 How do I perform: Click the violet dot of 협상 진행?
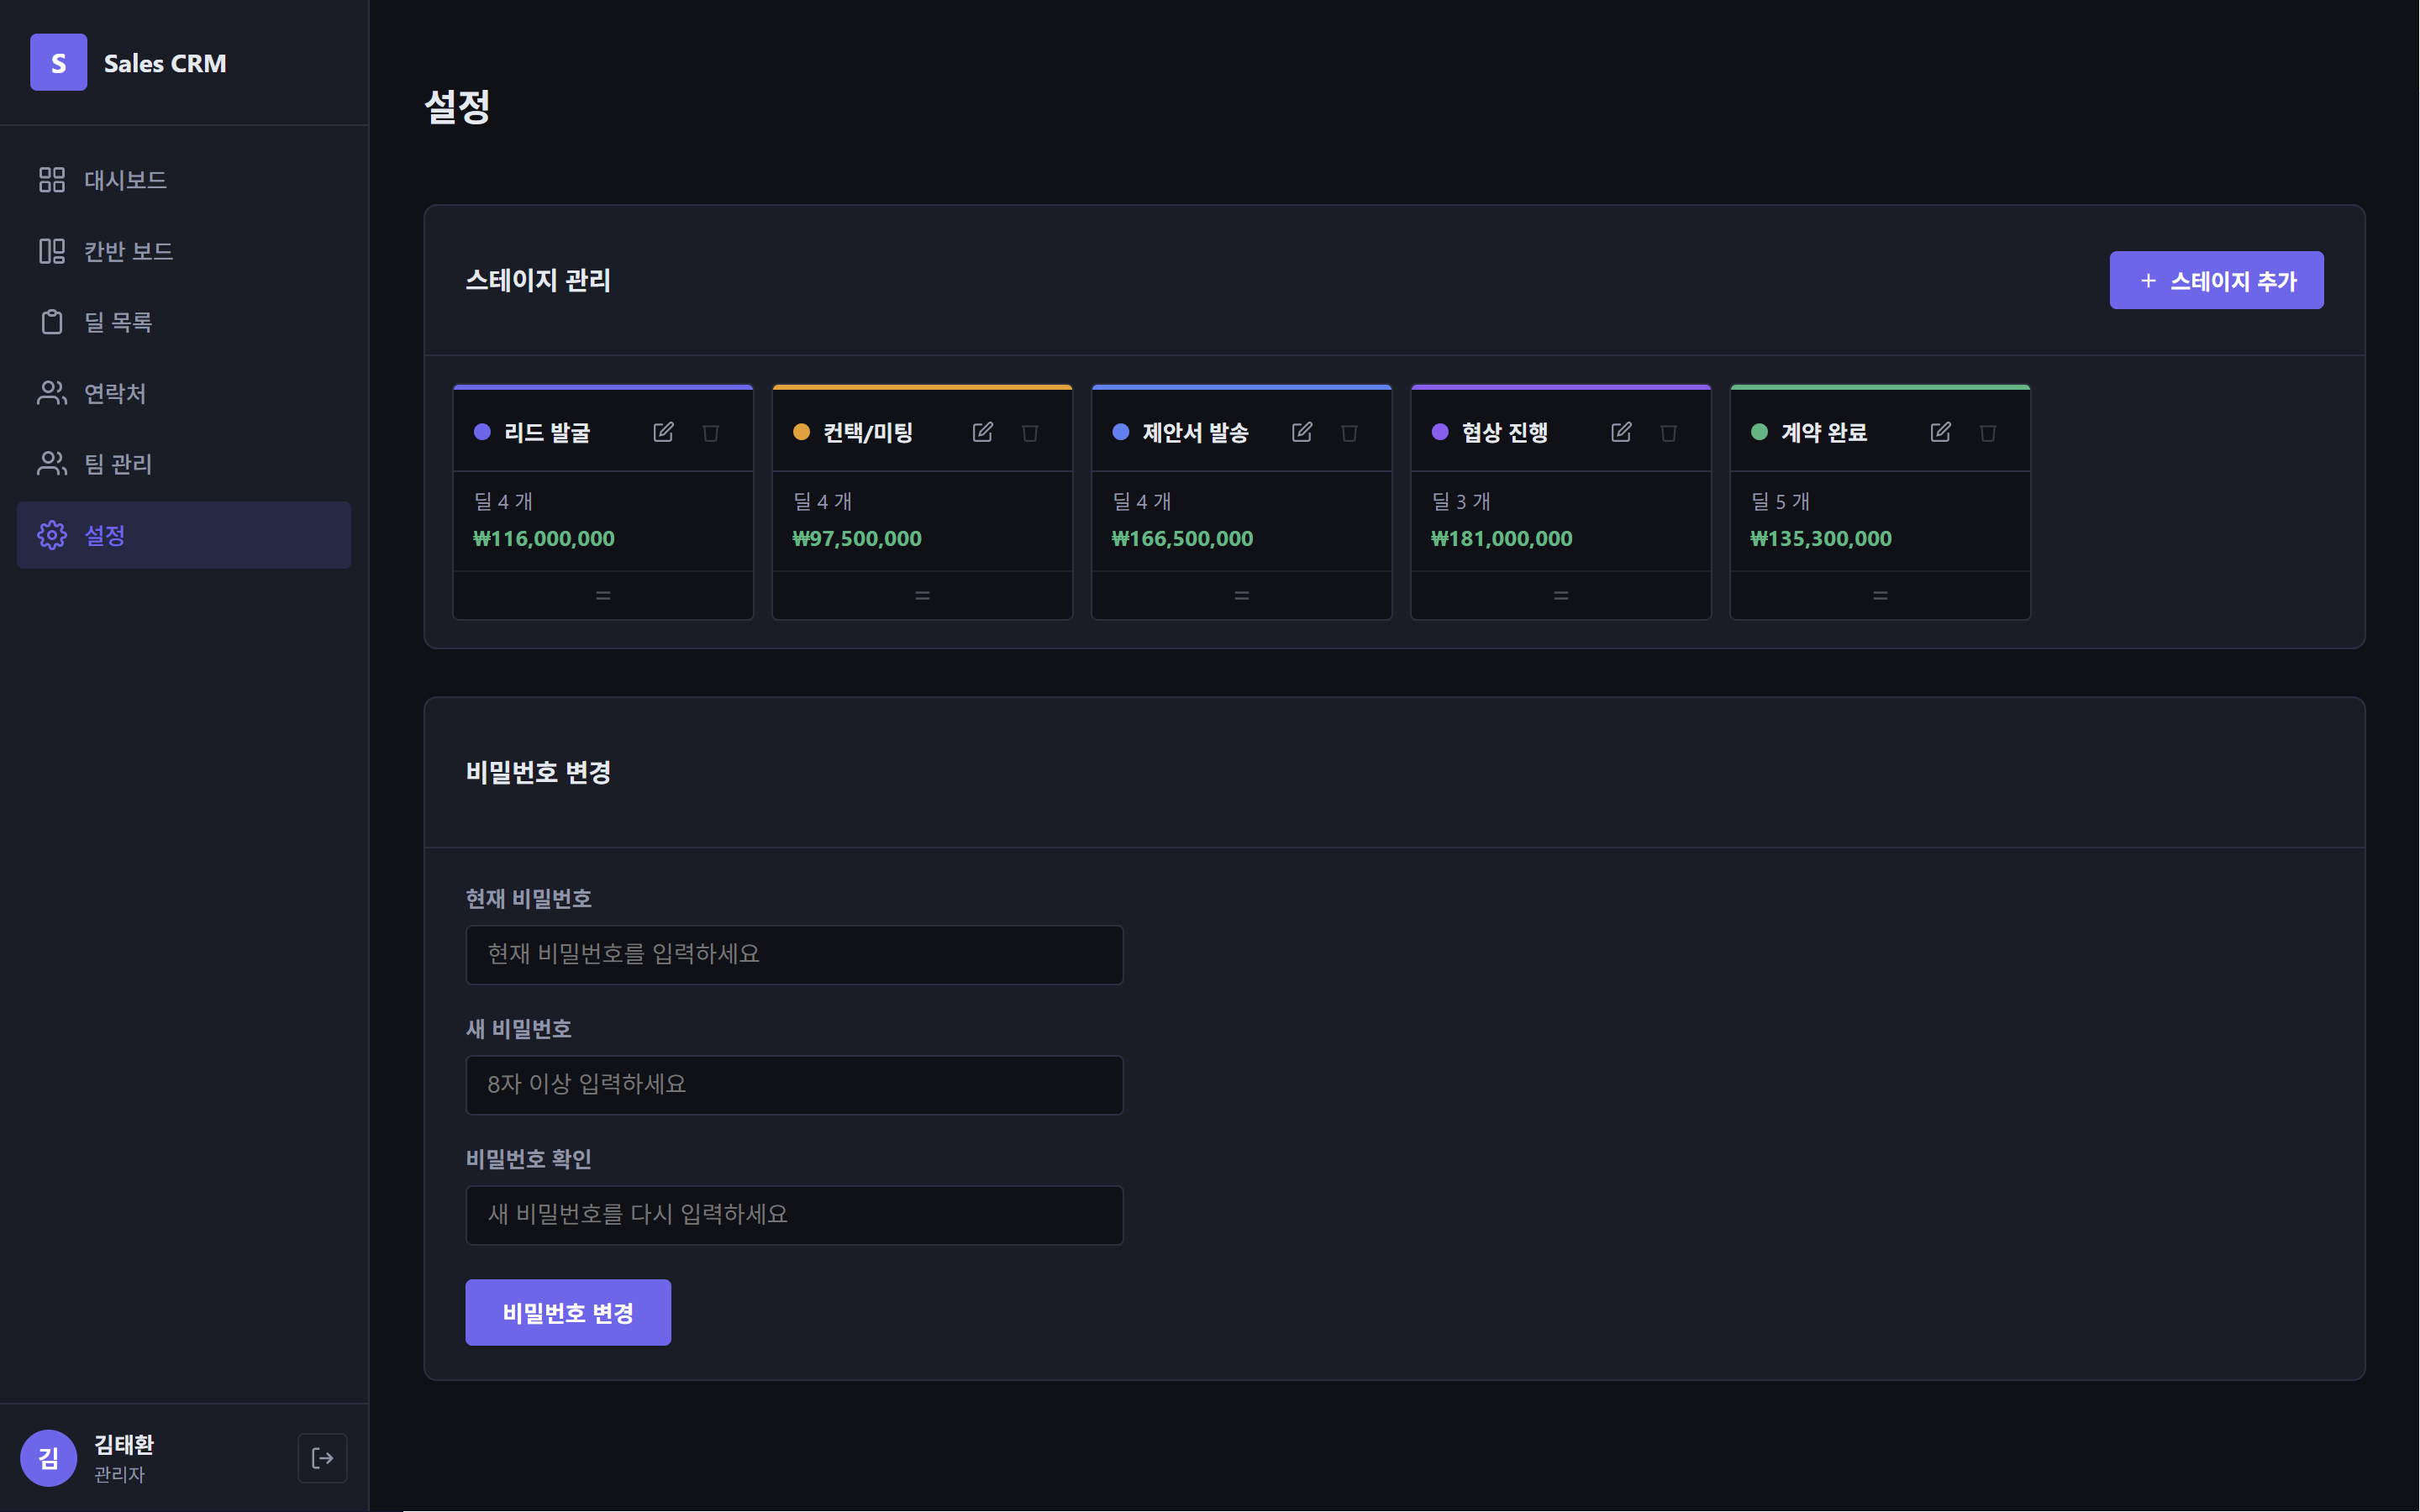tap(1440, 432)
